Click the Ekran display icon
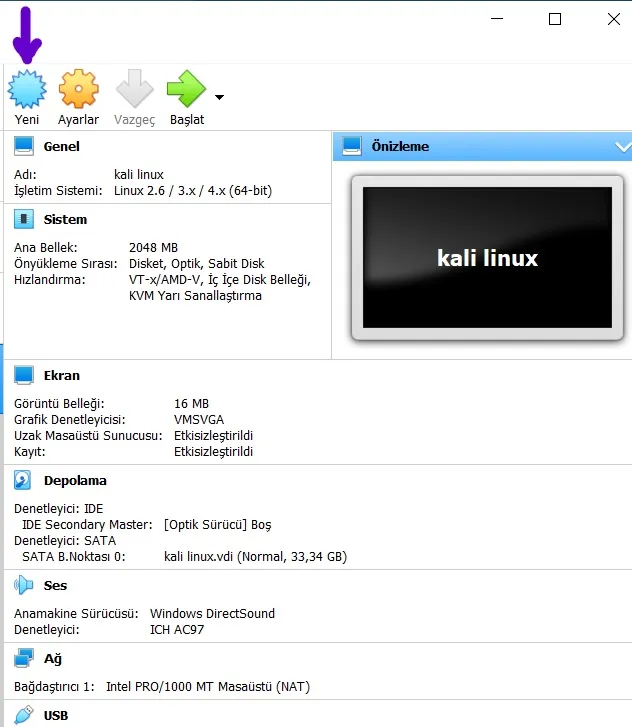The height and width of the screenshot is (727, 632). [24, 375]
